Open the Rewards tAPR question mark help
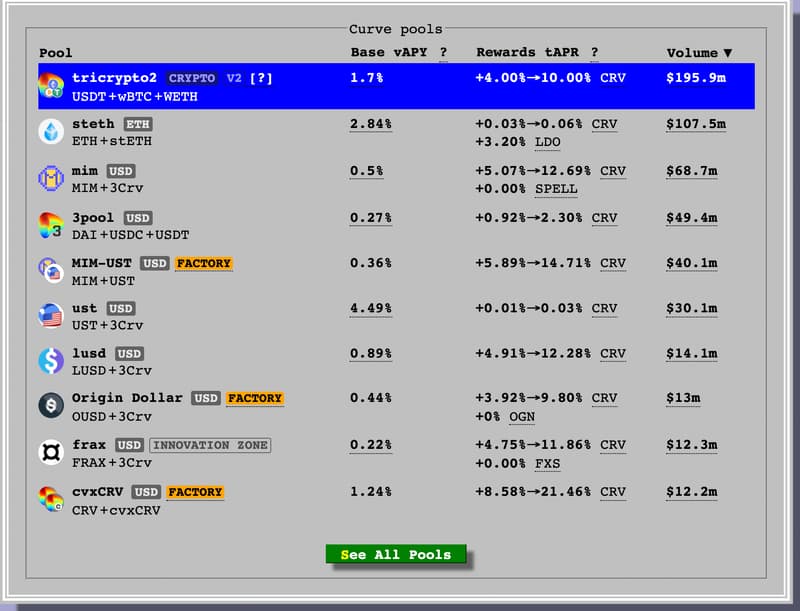This screenshot has width=800, height=611. (594, 53)
